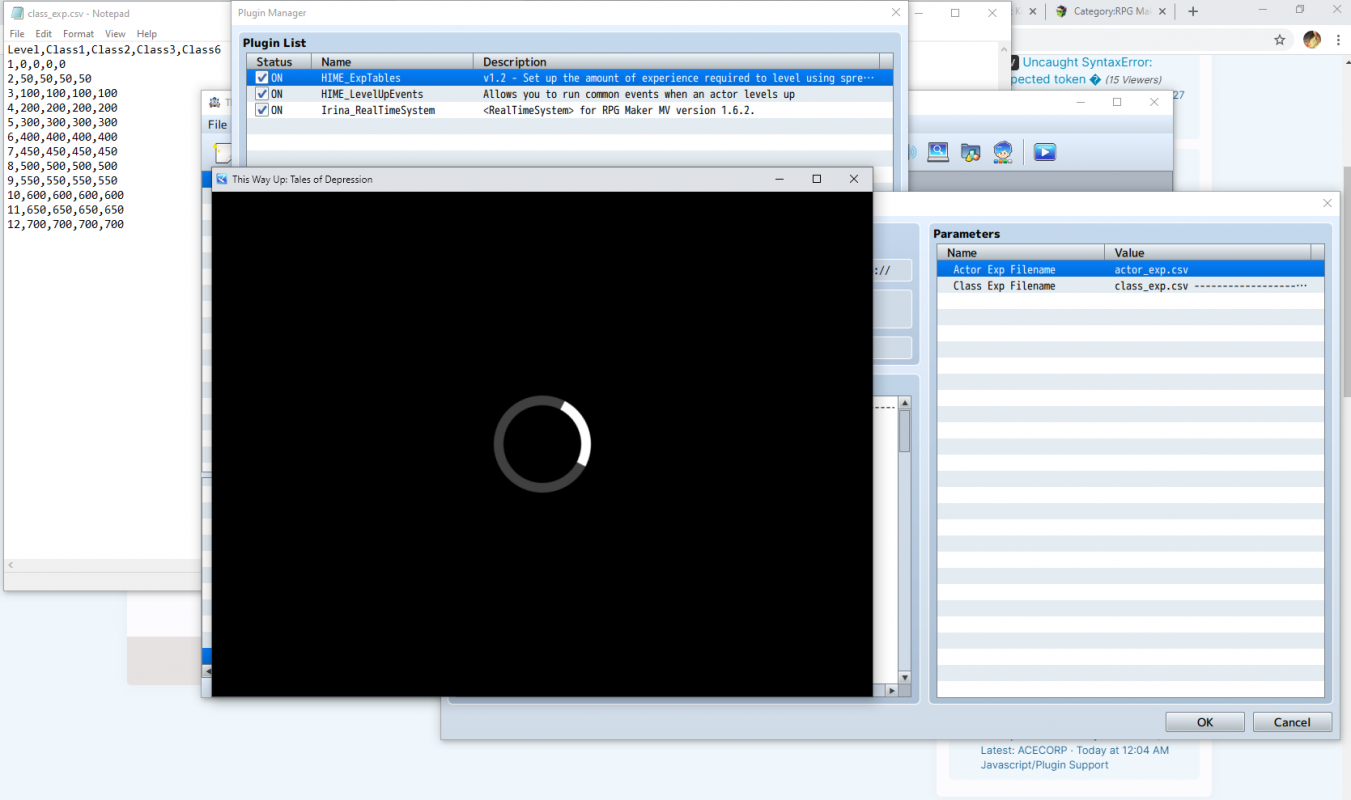This screenshot has height=800, width=1351.
Task: Open RPG Maker's File menu
Action: tap(217, 125)
